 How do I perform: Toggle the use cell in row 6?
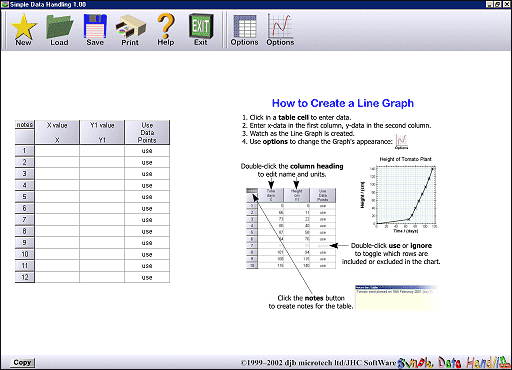147,208
